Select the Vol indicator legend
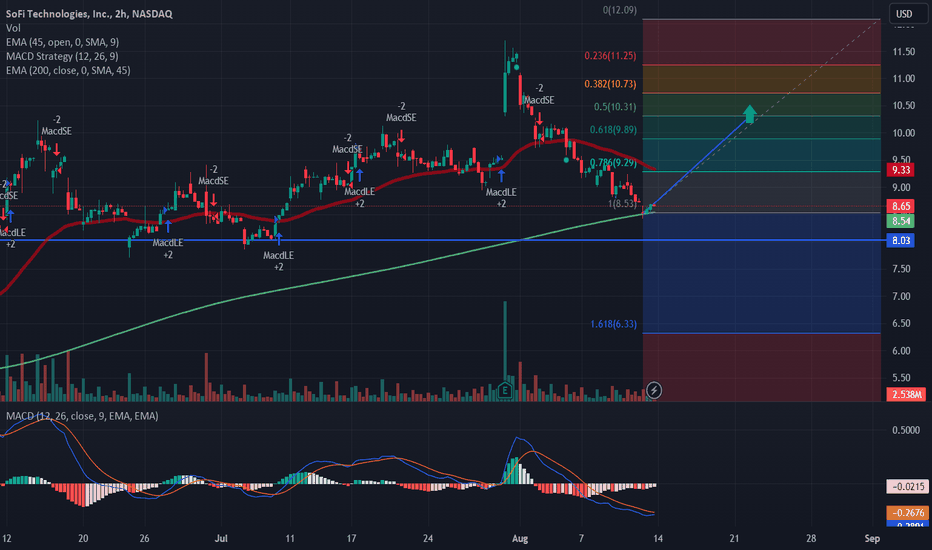Screen dimensions: 932x550 pyautogui.click(x=13, y=28)
